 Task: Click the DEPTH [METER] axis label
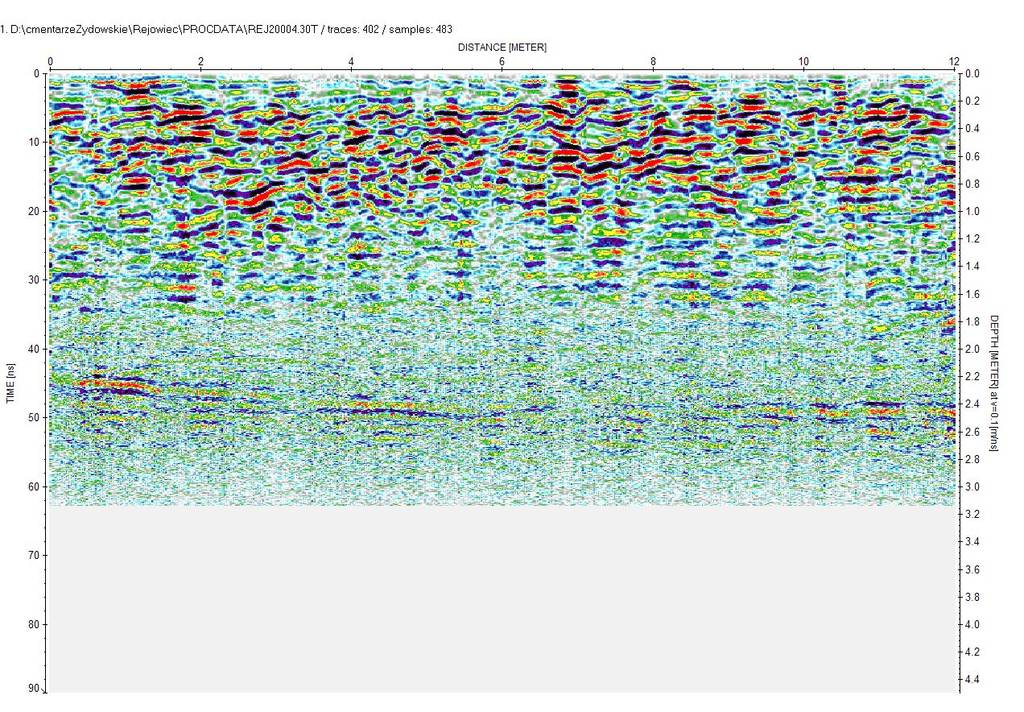[x=995, y=382]
